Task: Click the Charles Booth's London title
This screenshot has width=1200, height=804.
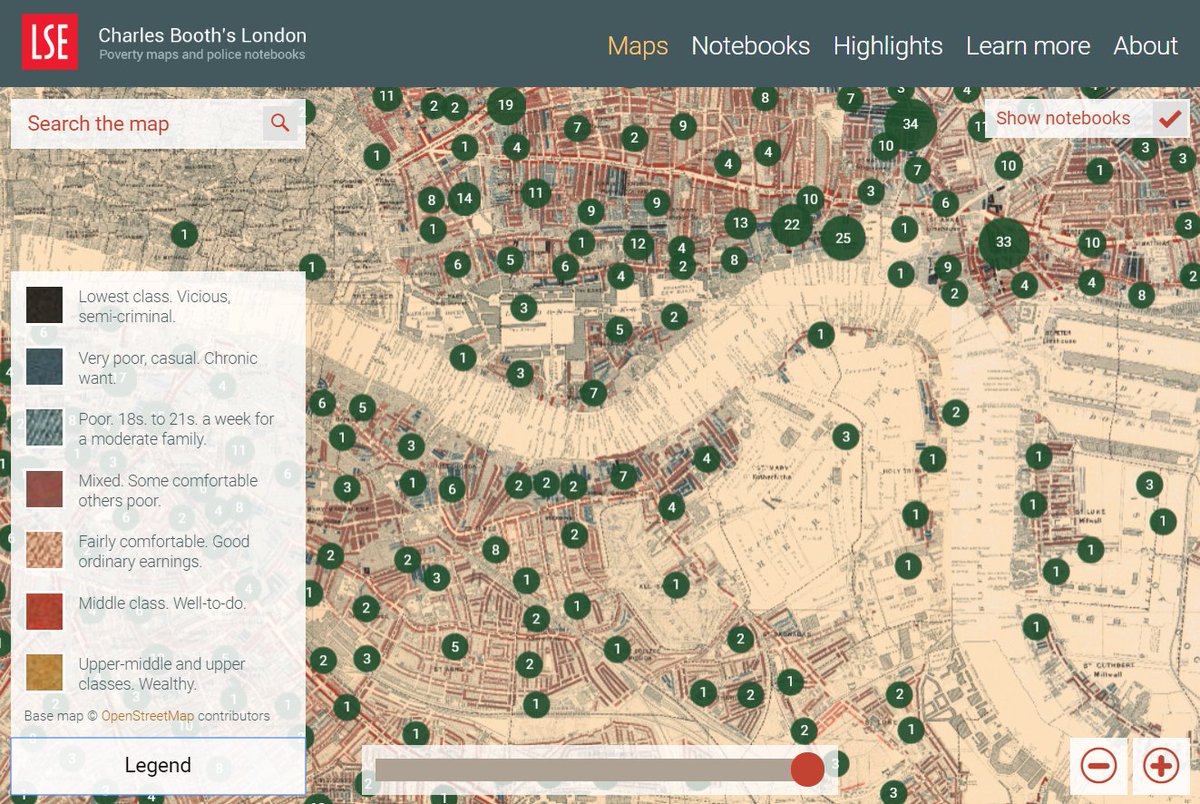Action: [202, 35]
